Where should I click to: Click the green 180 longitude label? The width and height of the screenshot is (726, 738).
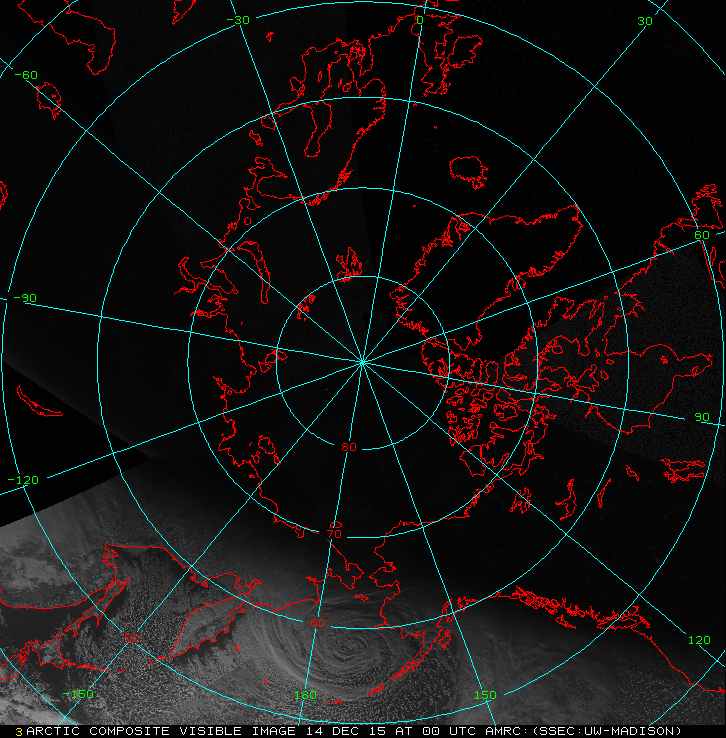click(x=305, y=695)
